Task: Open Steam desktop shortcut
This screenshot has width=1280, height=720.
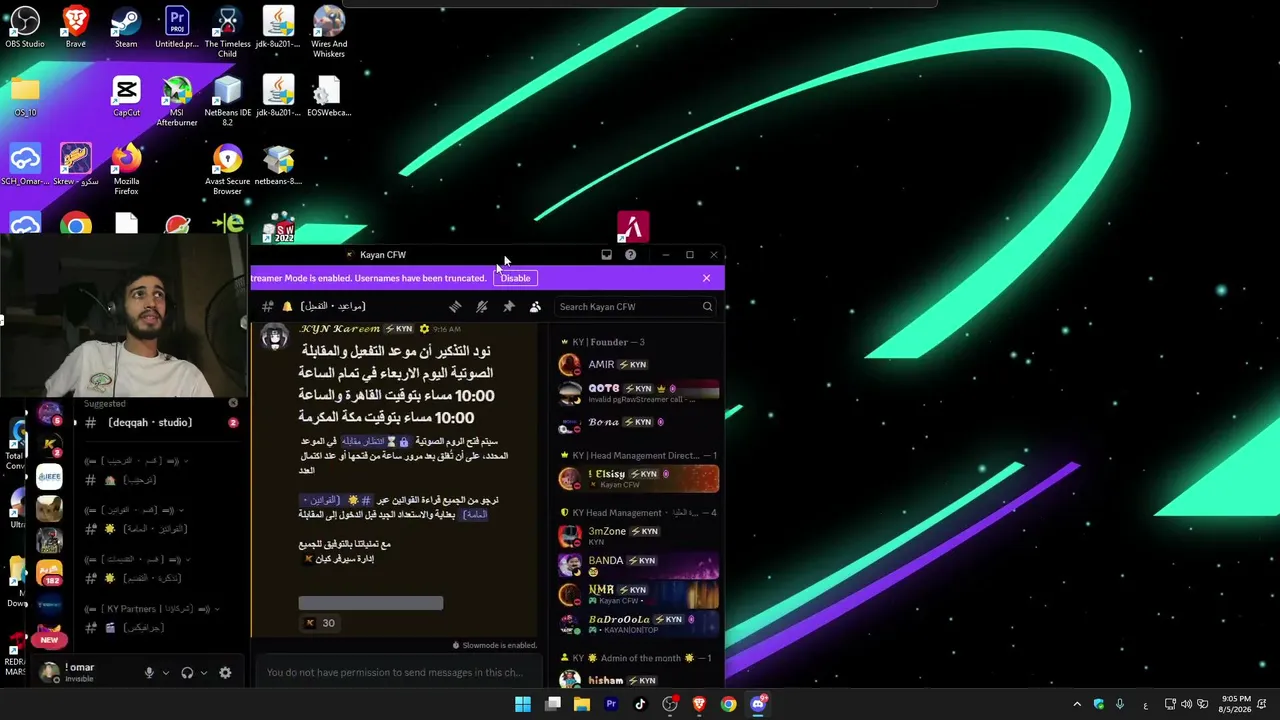Action: click(126, 27)
